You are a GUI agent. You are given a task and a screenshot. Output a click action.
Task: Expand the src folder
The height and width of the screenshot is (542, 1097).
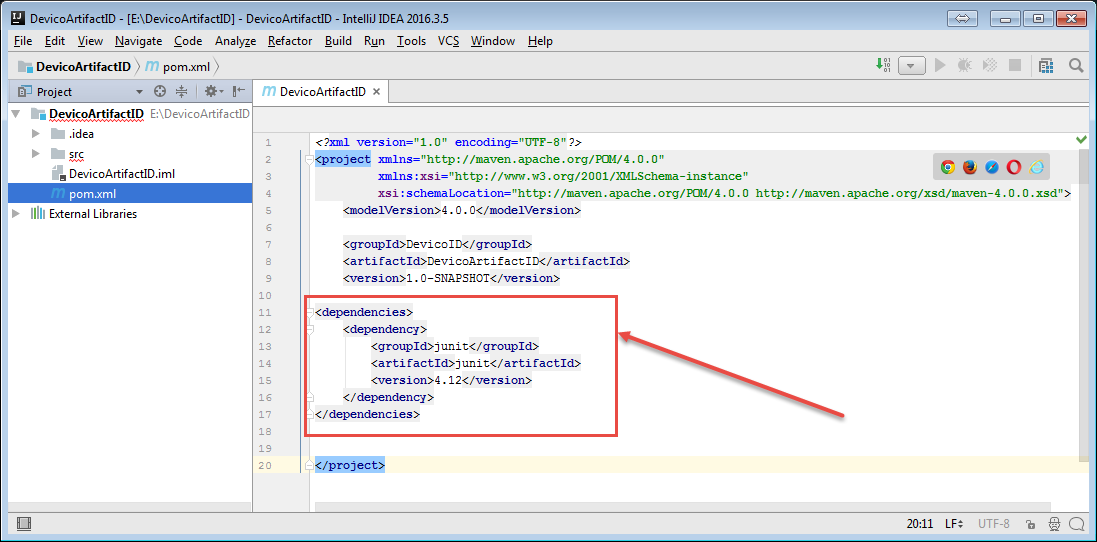click(x=36, y=153)
